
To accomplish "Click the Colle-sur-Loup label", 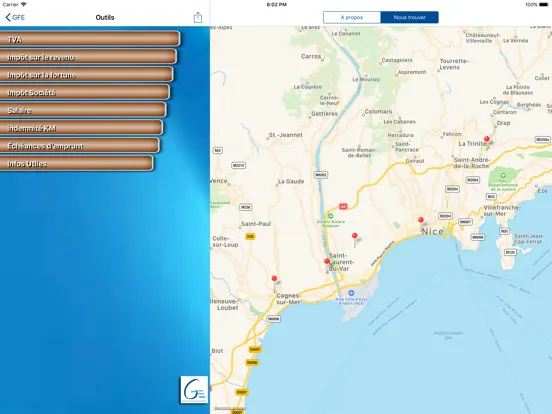I will [x=225, y=242].
